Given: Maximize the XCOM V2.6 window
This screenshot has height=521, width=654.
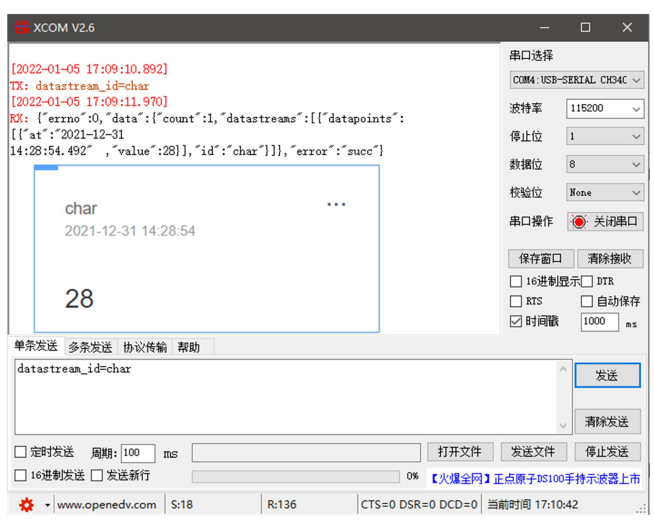Looking at the screenshot, I should click(586, 28).
